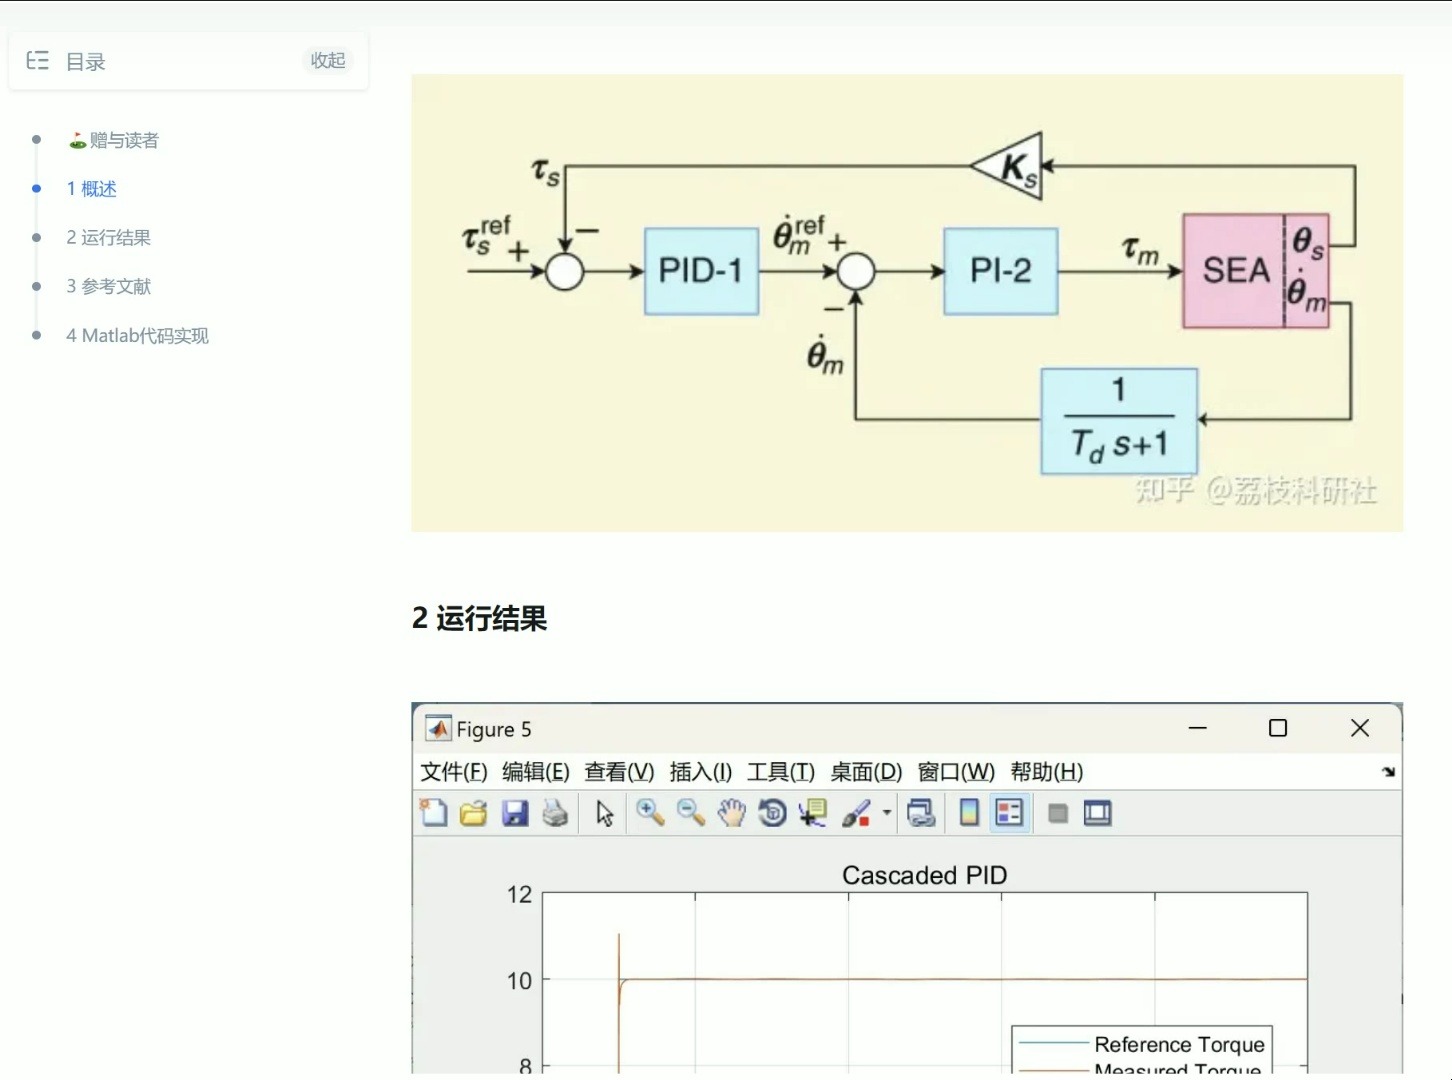This screenshot has height=1080, width=1452.
Task: Open the cascaded PID block diagram image
Action: pyautogui.click(x=907, y=303)
